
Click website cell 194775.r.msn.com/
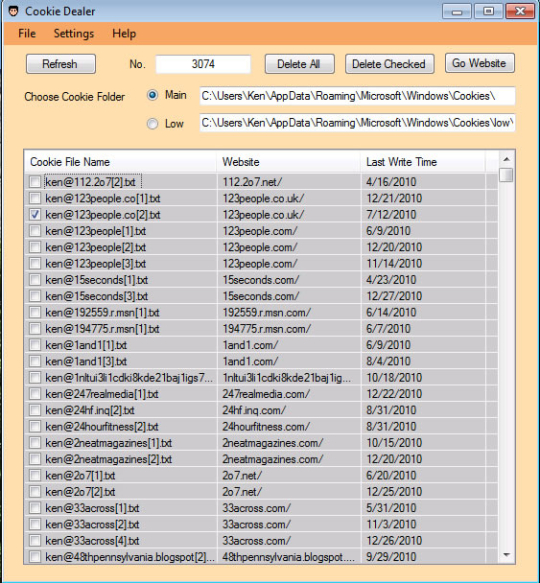267,329
